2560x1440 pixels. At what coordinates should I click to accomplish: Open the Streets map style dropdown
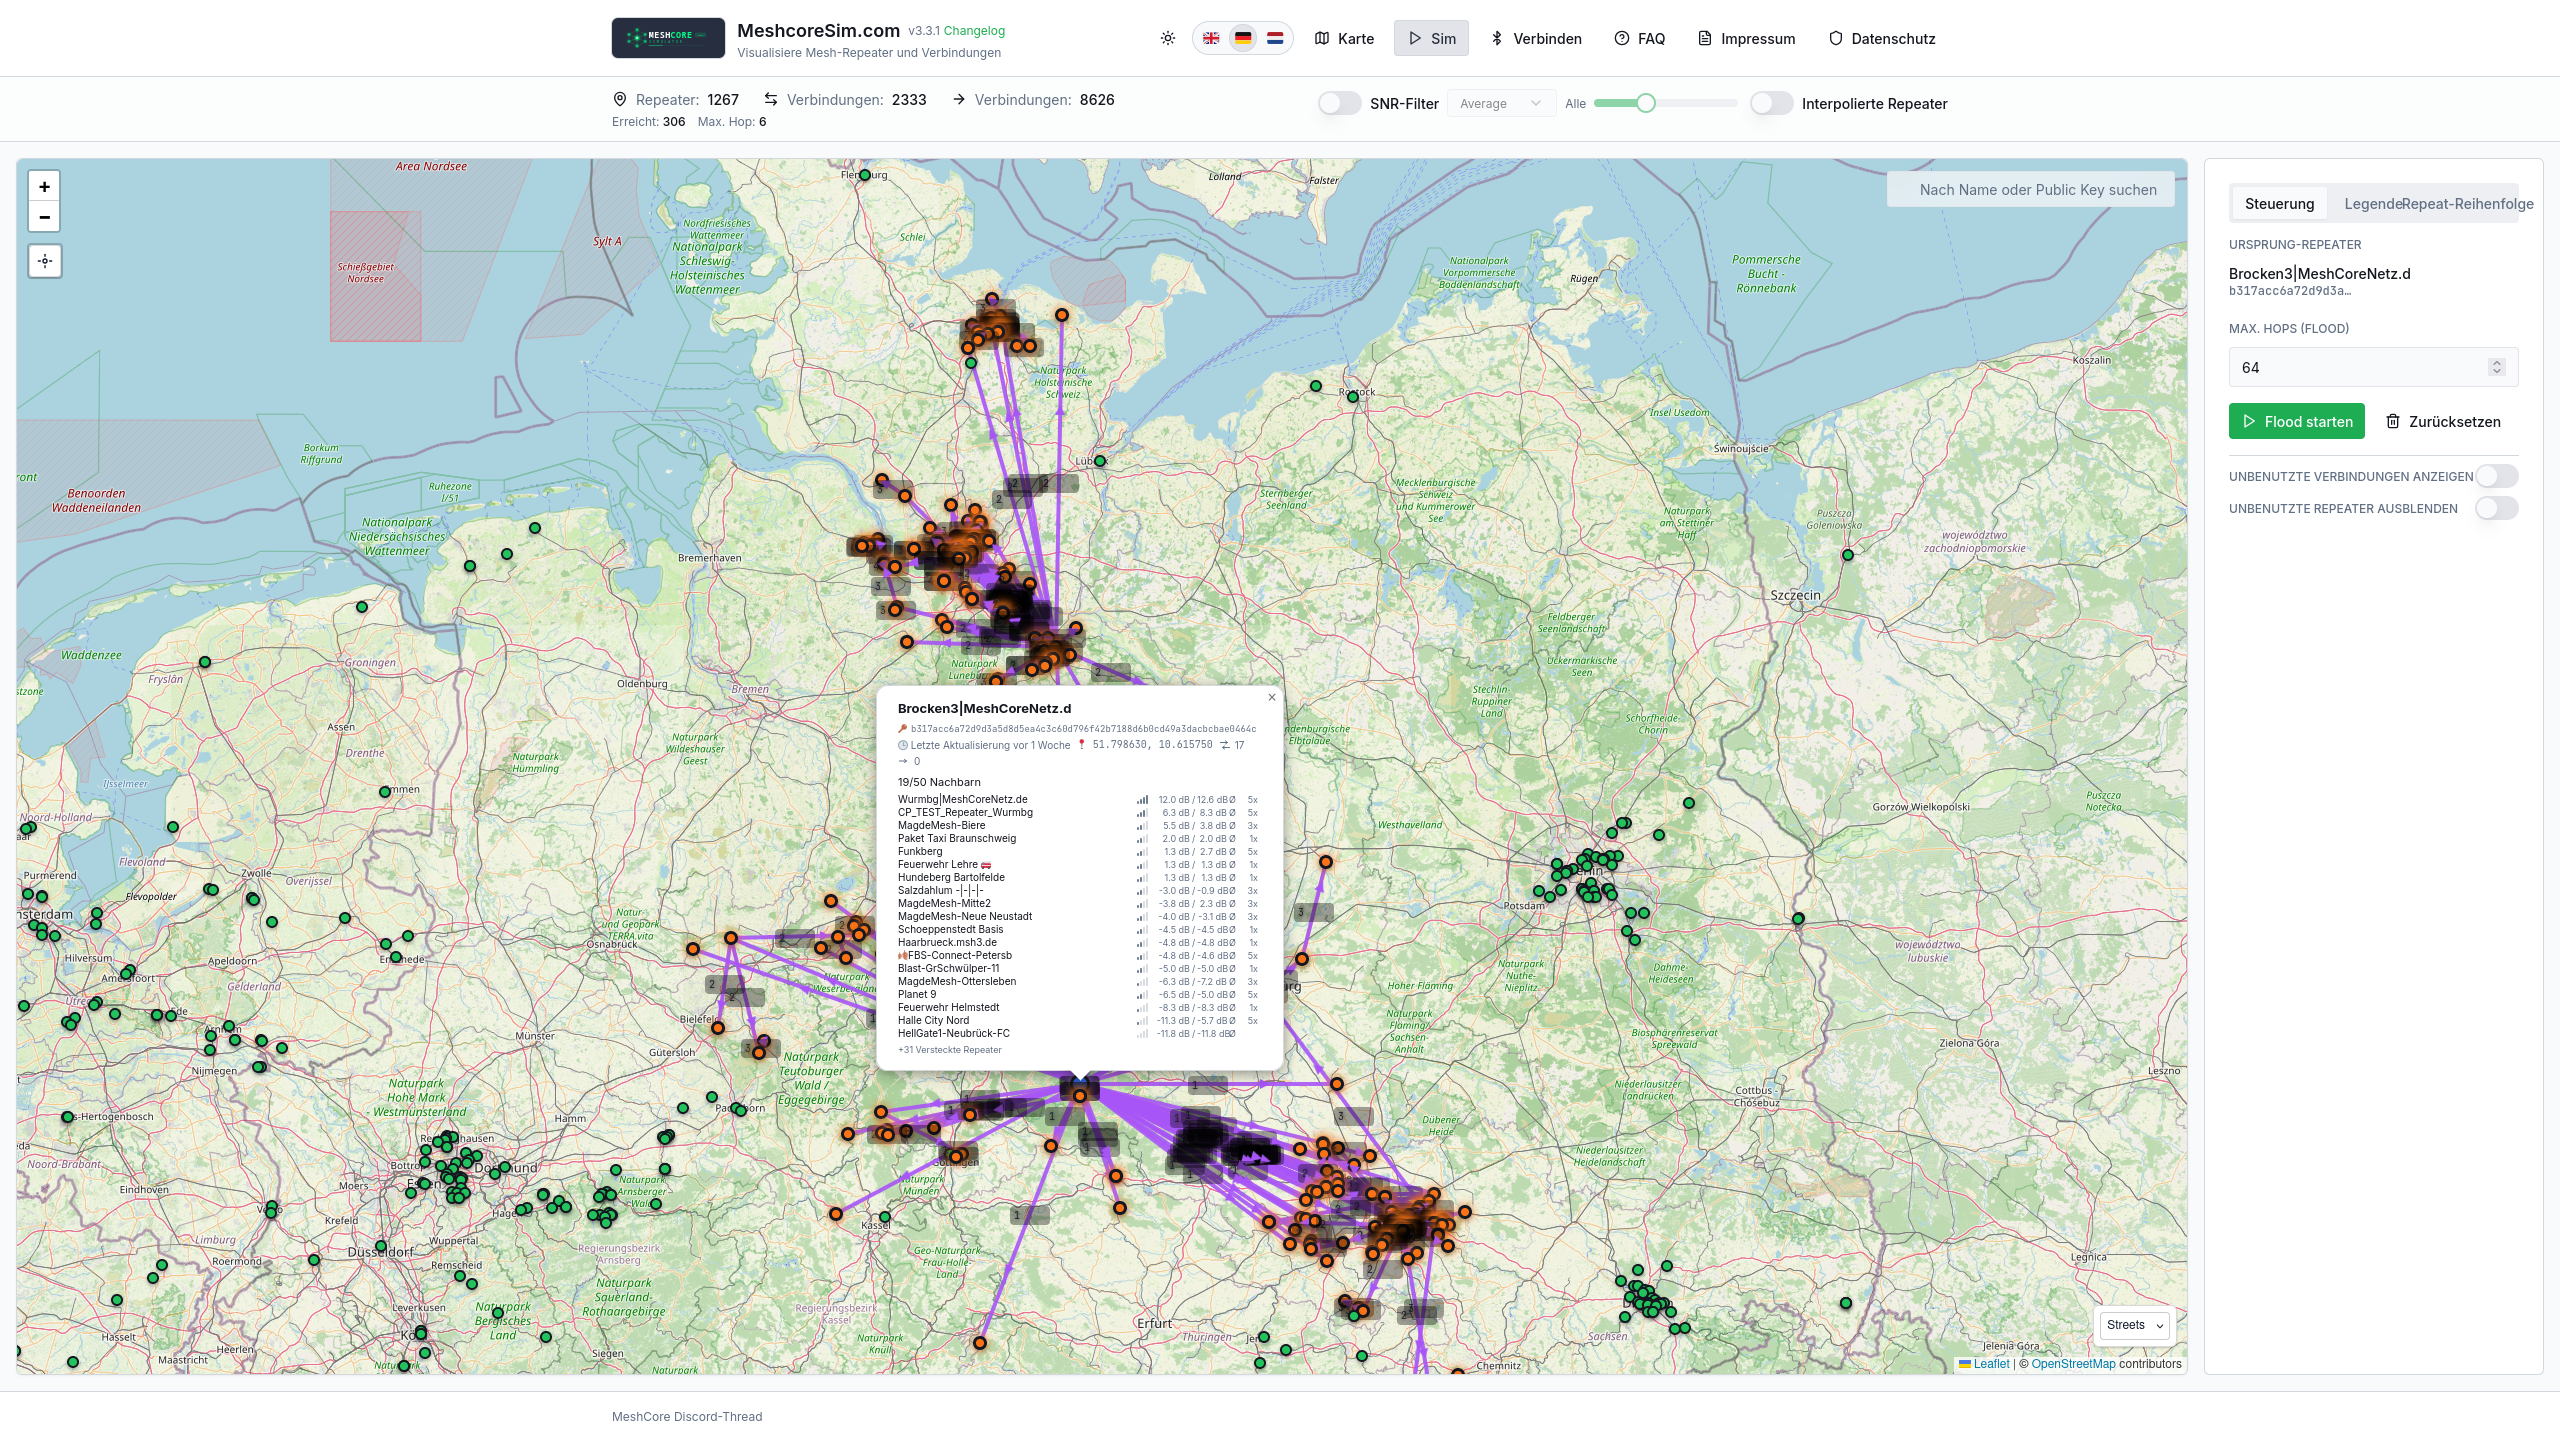coord(2134,1325)
